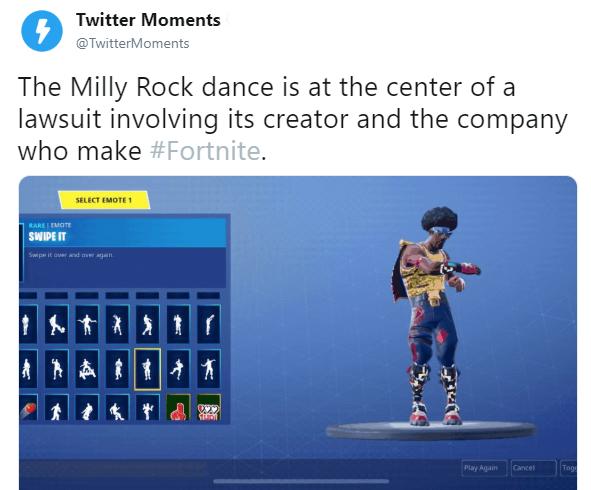This screenshot has width=591, height=490.
Task: Click the Cancel button
Action: coord(533,468)
